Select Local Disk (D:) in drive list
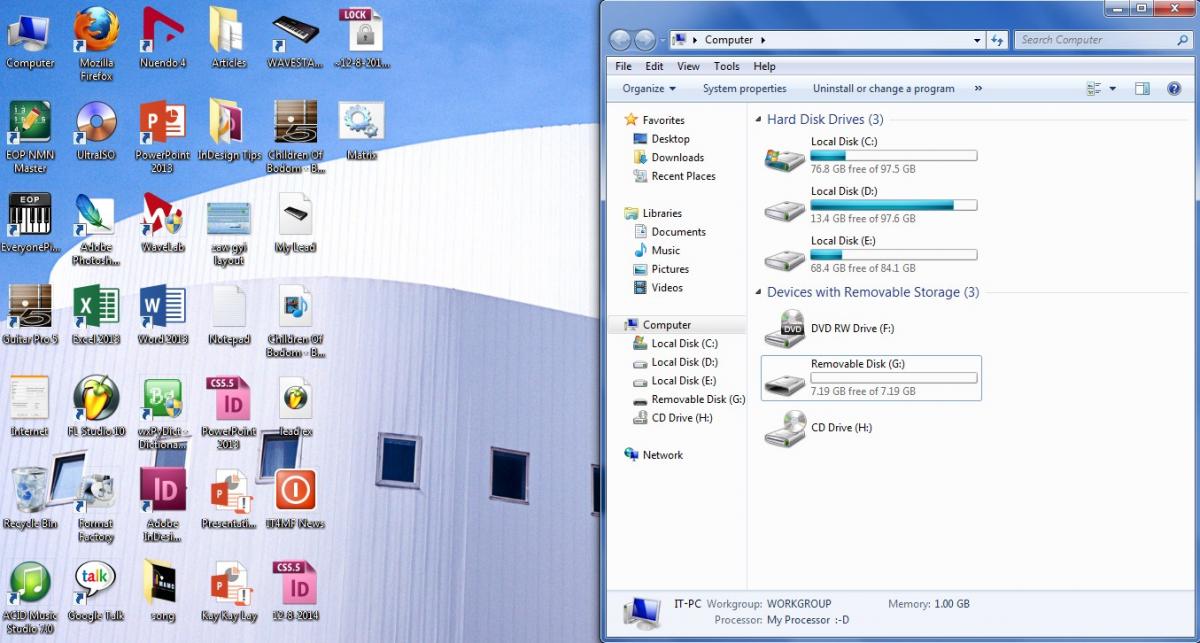 (871, 205)
